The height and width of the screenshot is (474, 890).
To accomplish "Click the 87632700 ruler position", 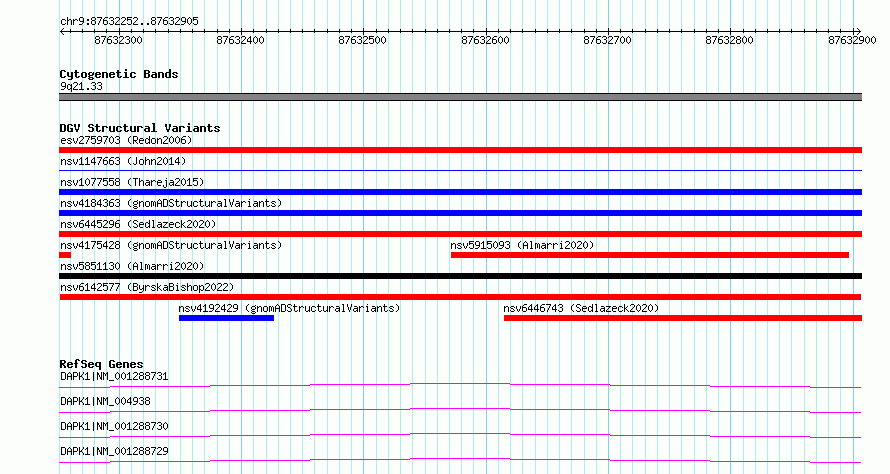I will pyautogui.click(x=607, y=40).
